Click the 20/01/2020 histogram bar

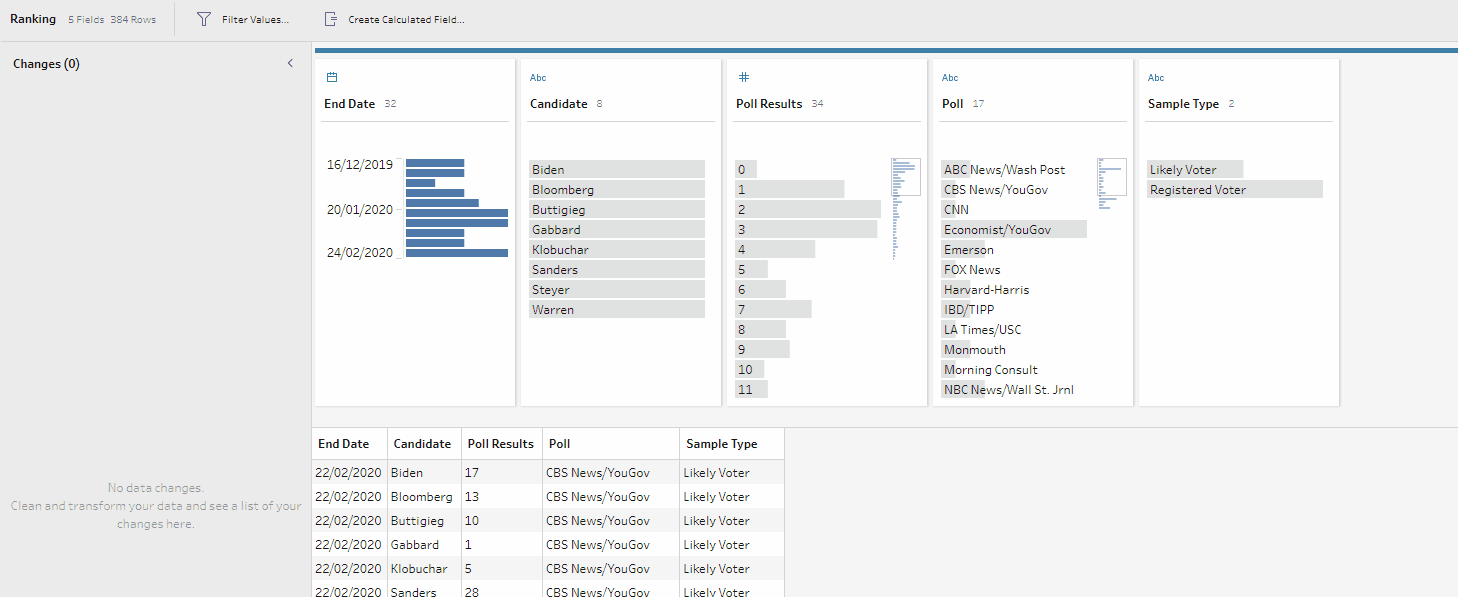pyautogui.click(x=457, y=212)
